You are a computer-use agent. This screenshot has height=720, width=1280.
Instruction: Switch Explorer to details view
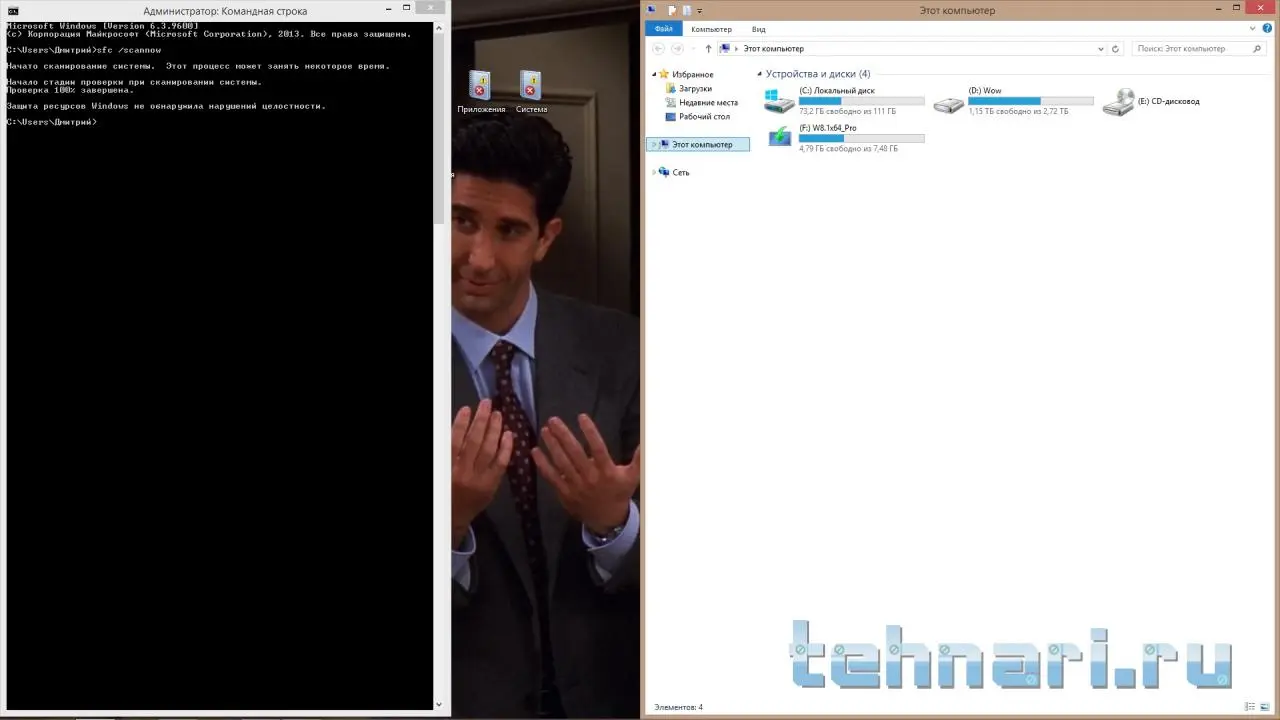(x=1251, y=707)
